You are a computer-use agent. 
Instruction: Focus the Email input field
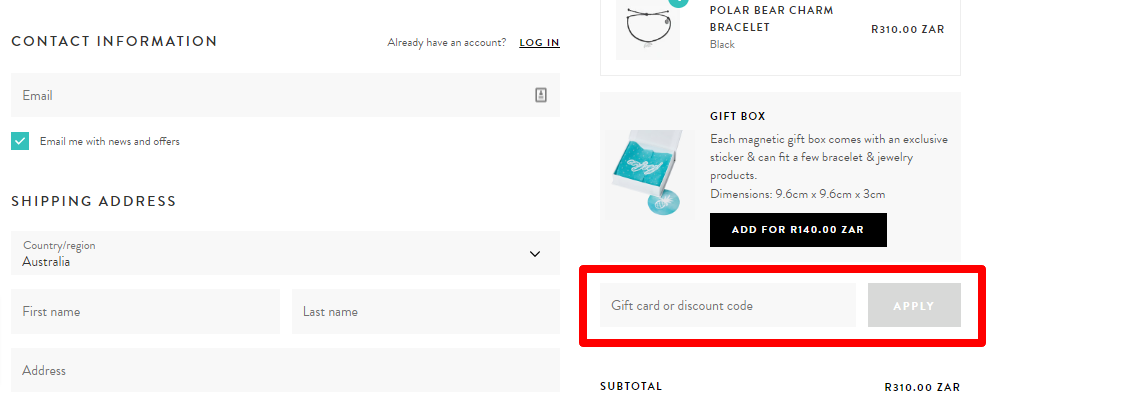[x=270, y=95]
